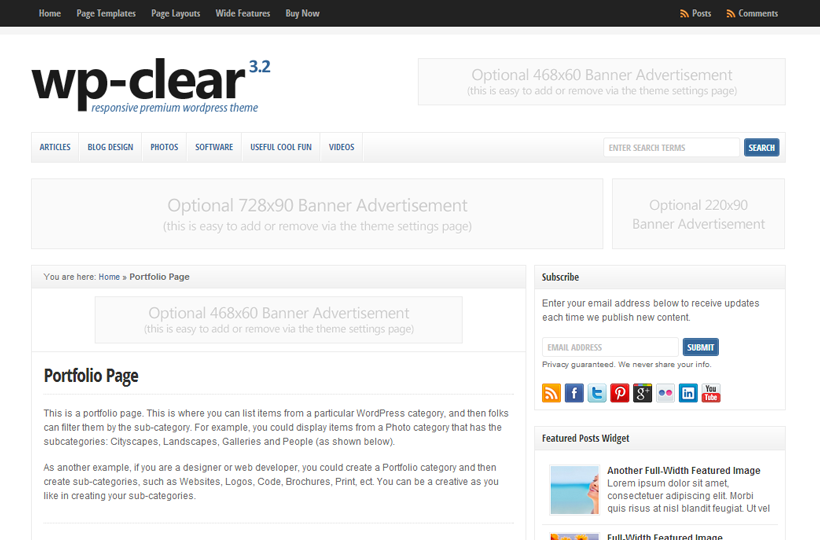Screen dimensions: 820x540
Task: Open the YouTube social icon
Action: pos(711,393)
